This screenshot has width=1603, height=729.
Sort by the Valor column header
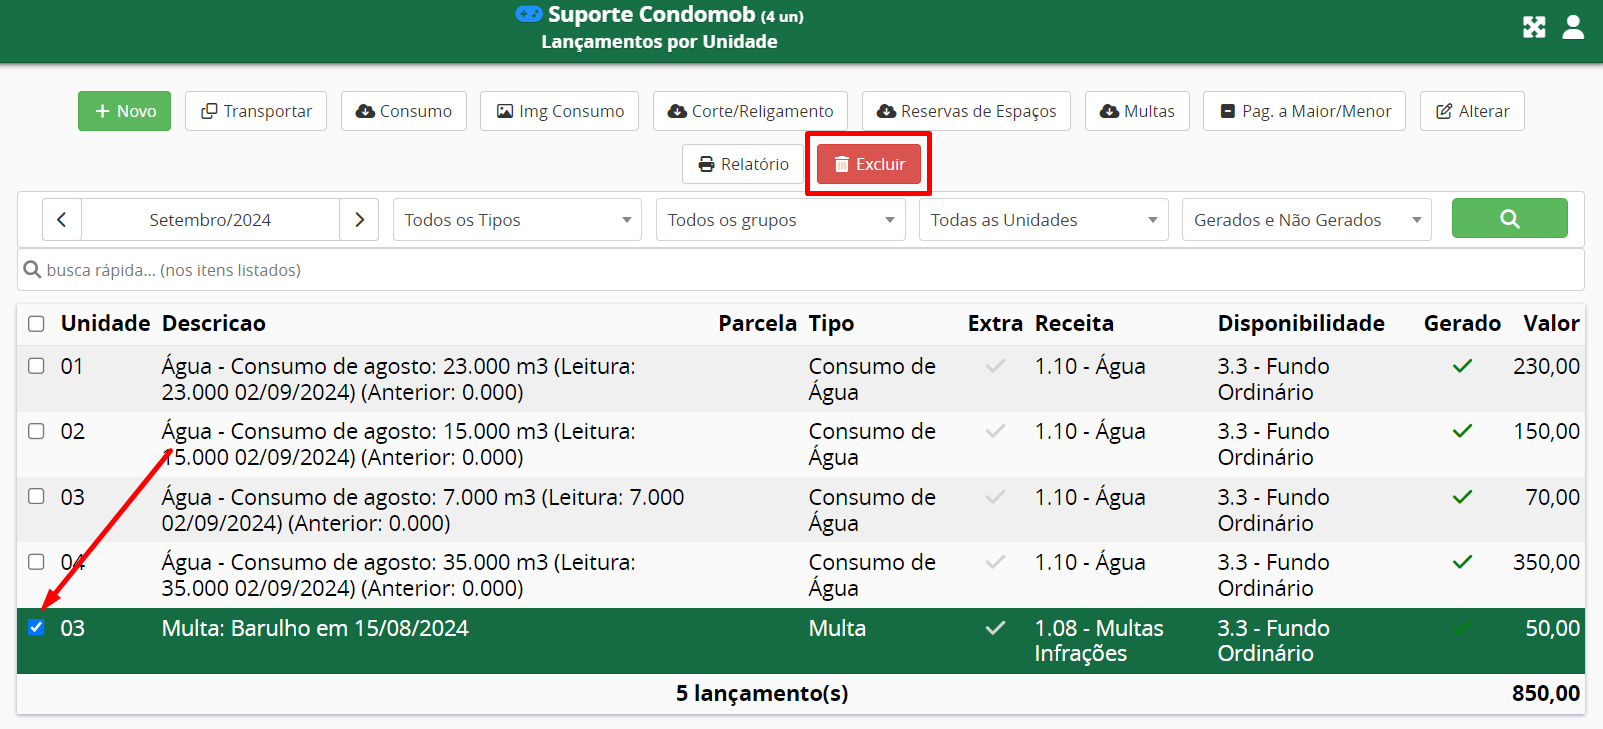pyautogui.click(x=1550, y=324)
